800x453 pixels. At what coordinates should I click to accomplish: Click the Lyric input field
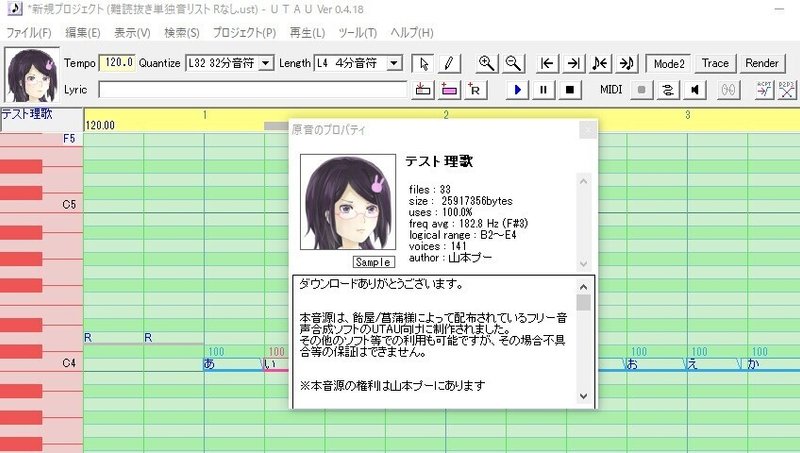[253, 90]
